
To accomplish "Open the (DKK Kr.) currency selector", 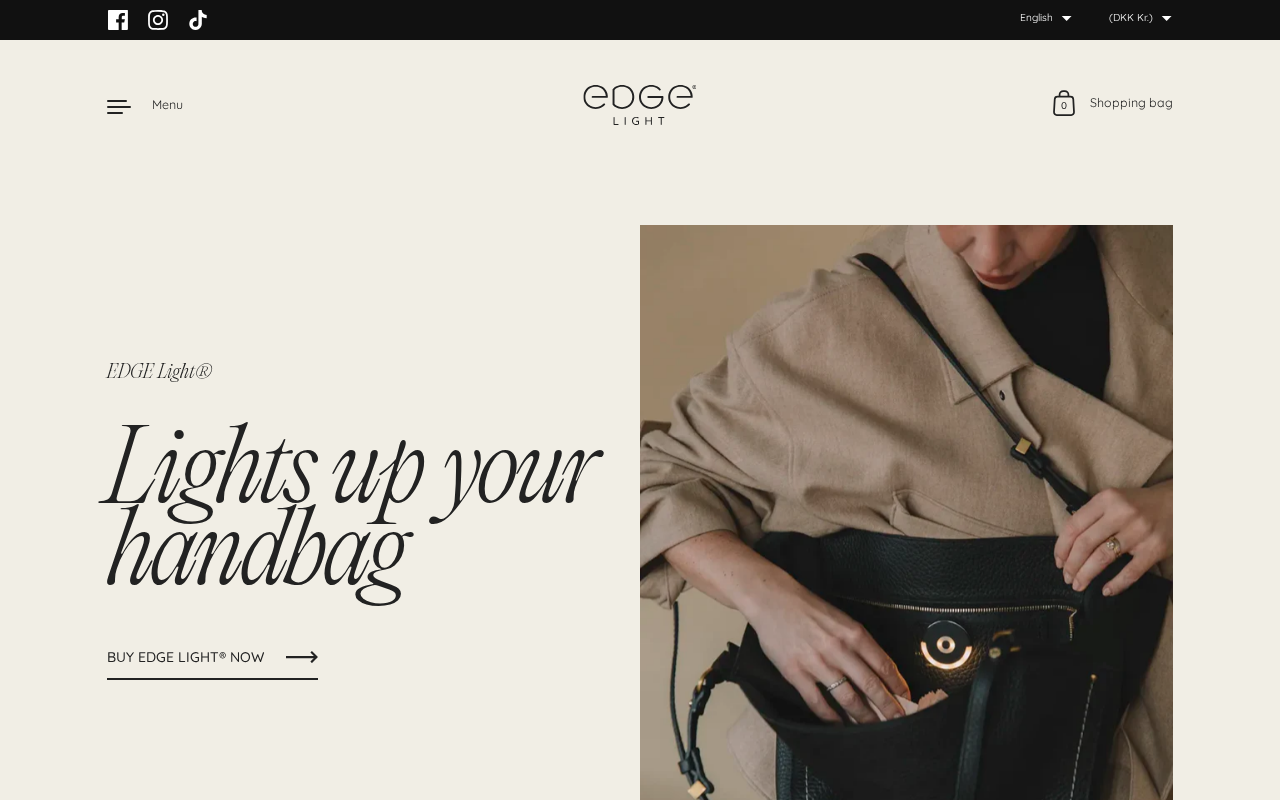I will click(x=1140, y=18).
